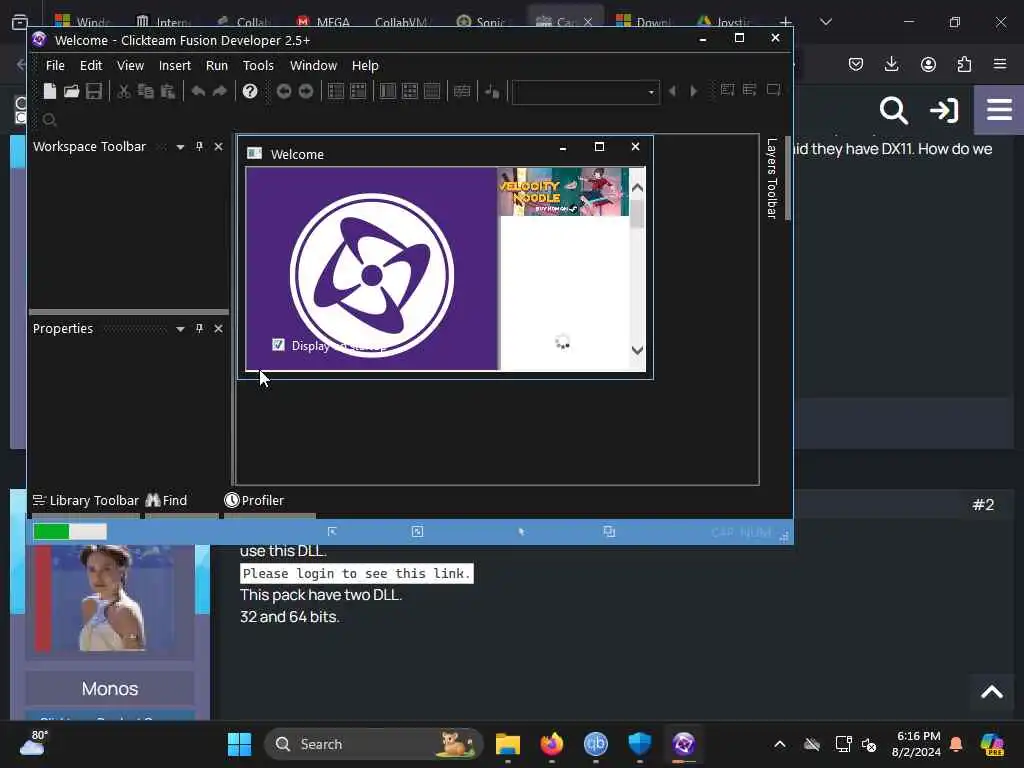
Task: Open the forum hamburger menu
Action: [x=999, y=109]
